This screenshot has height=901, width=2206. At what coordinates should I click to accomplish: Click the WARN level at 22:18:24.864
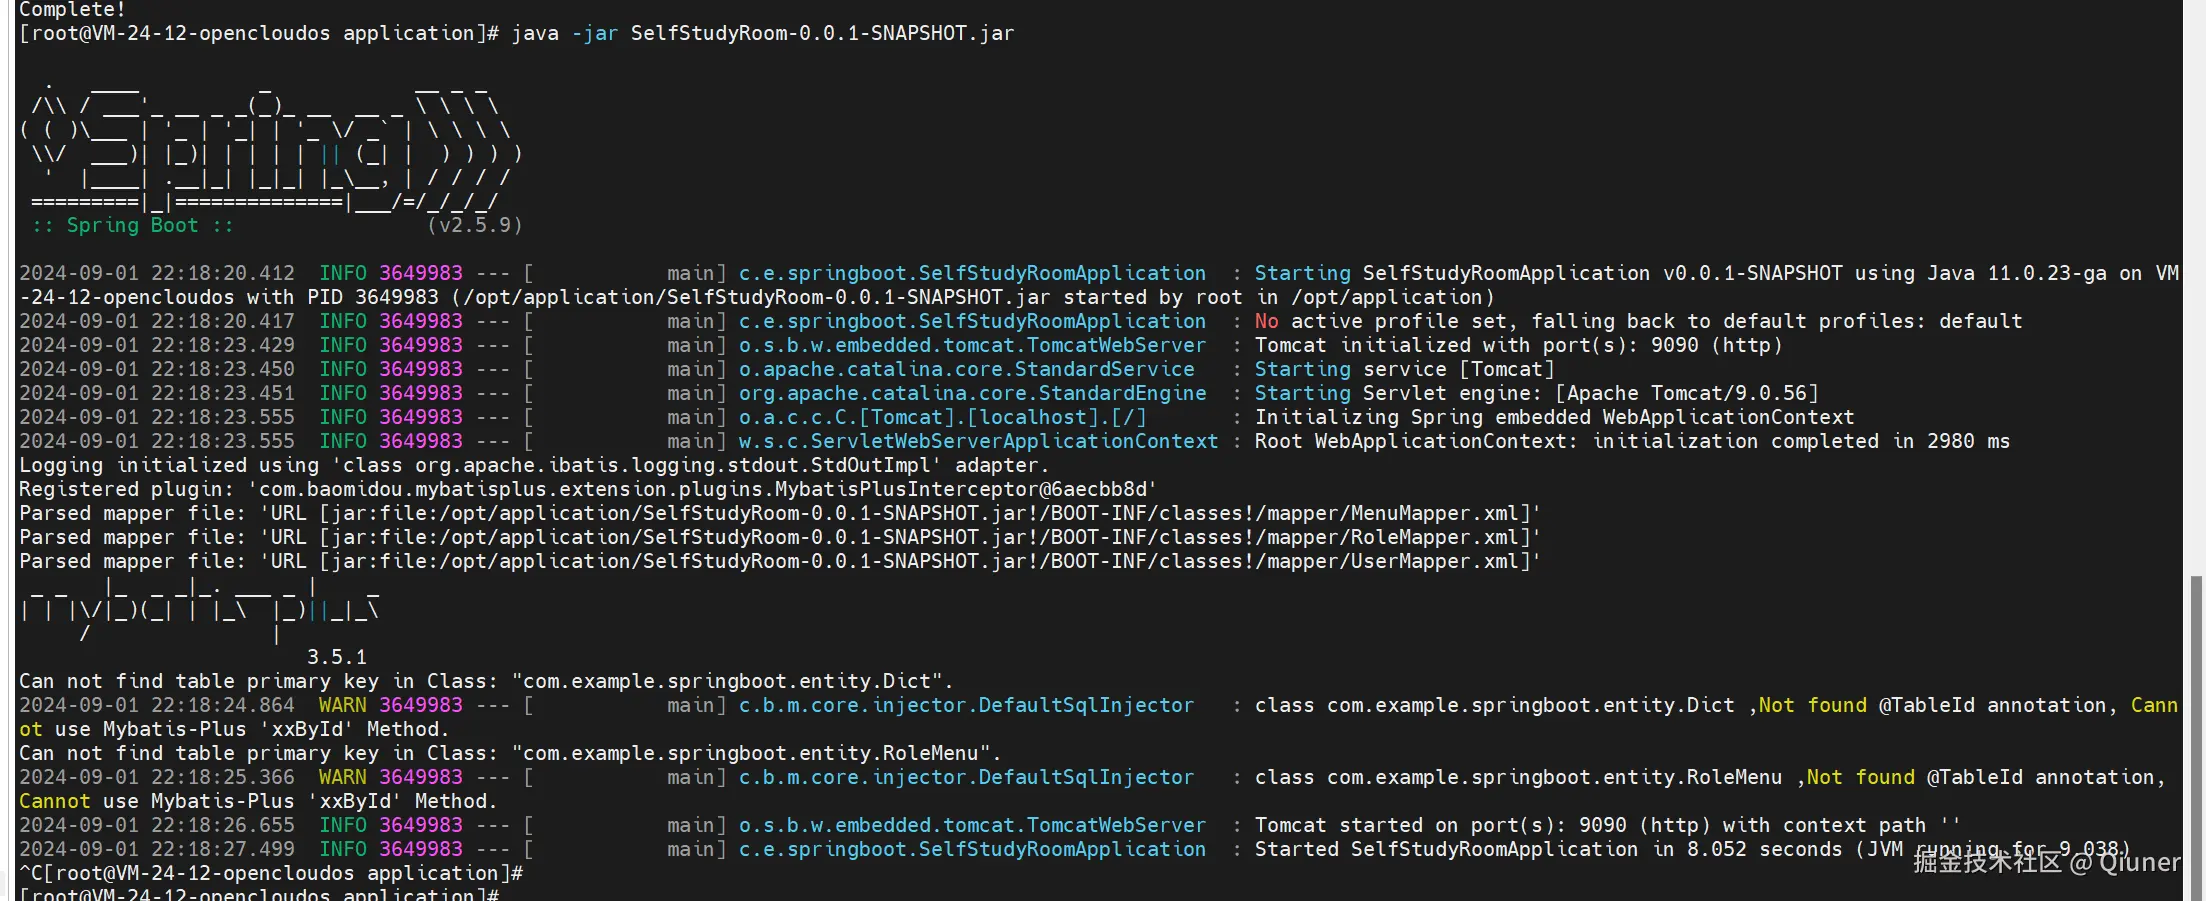(343, 705)
